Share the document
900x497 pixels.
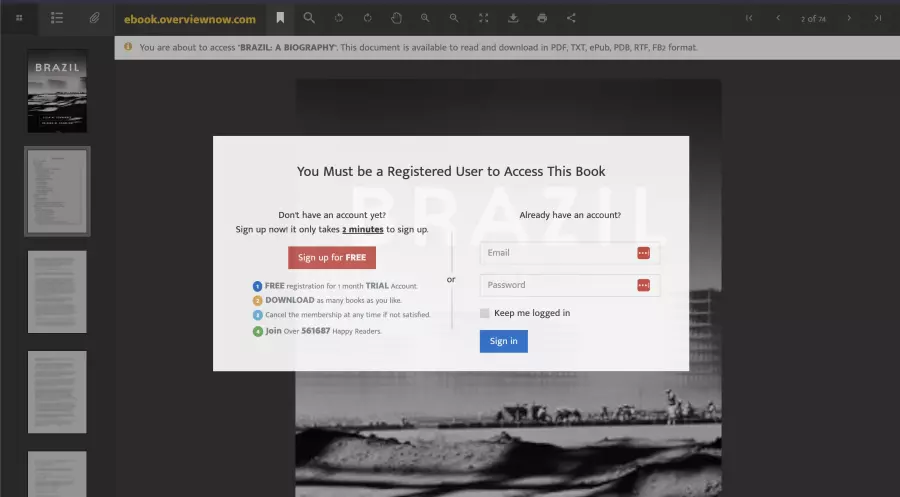pyautogui.click(x=571, y=18)
